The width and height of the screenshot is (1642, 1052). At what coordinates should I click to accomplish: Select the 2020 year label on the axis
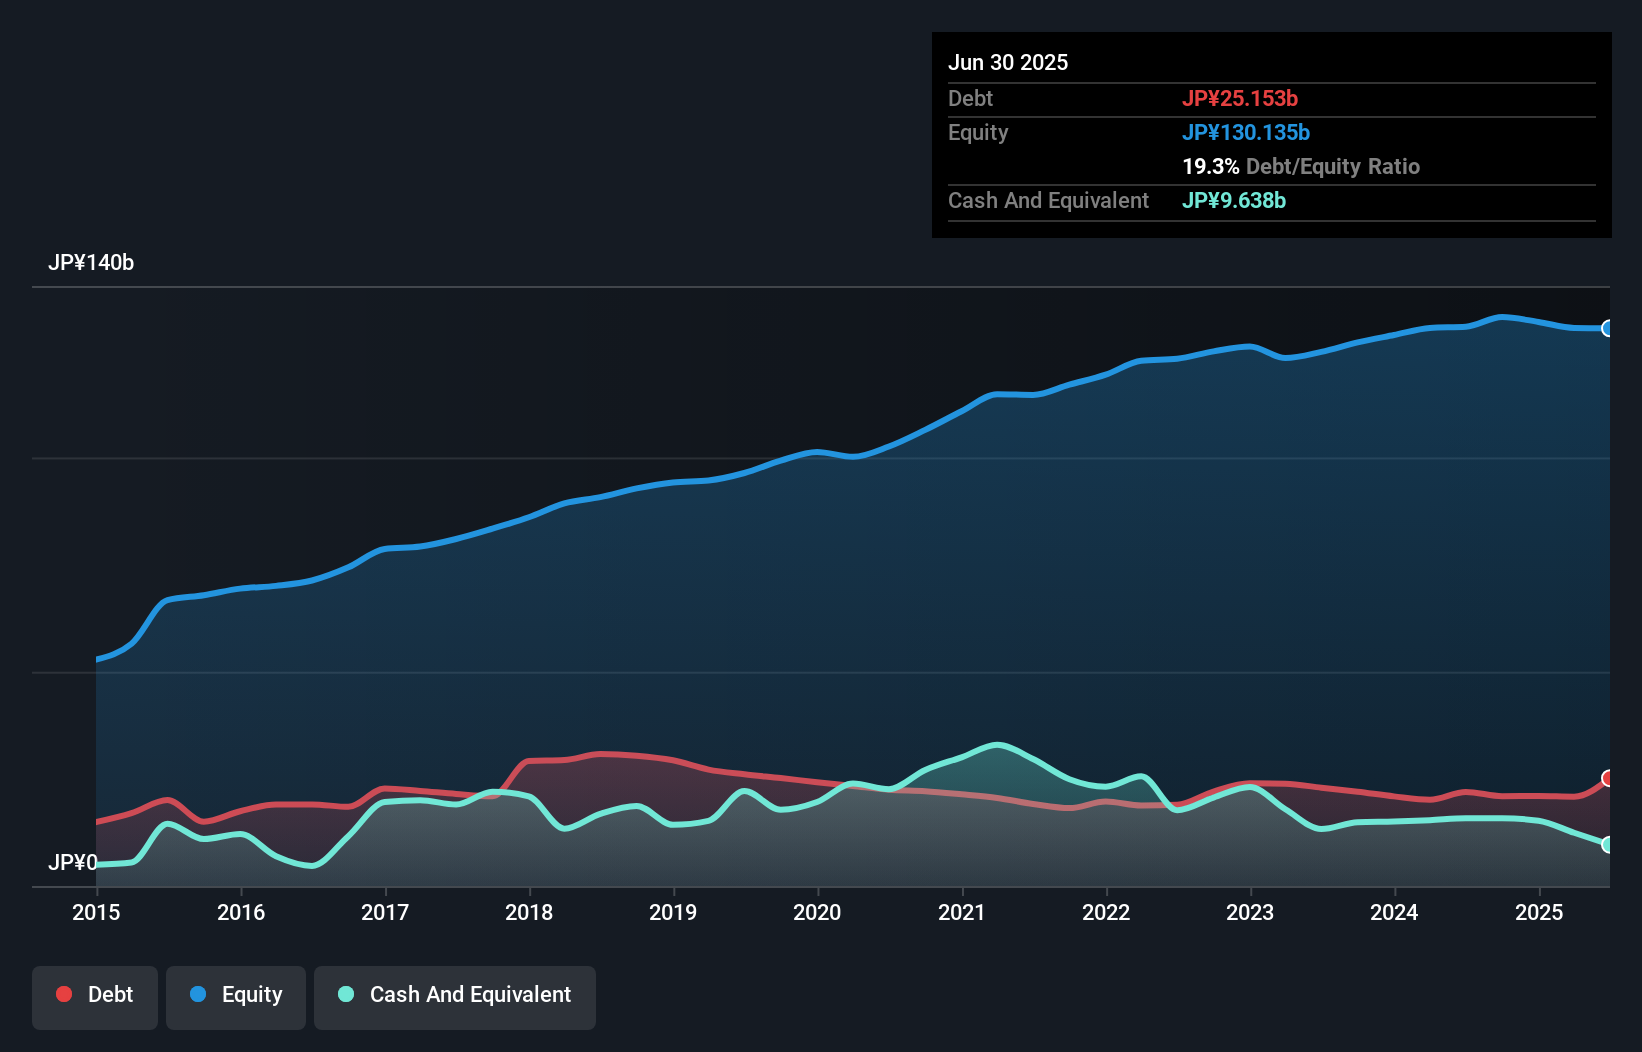[x=817, y=913]
